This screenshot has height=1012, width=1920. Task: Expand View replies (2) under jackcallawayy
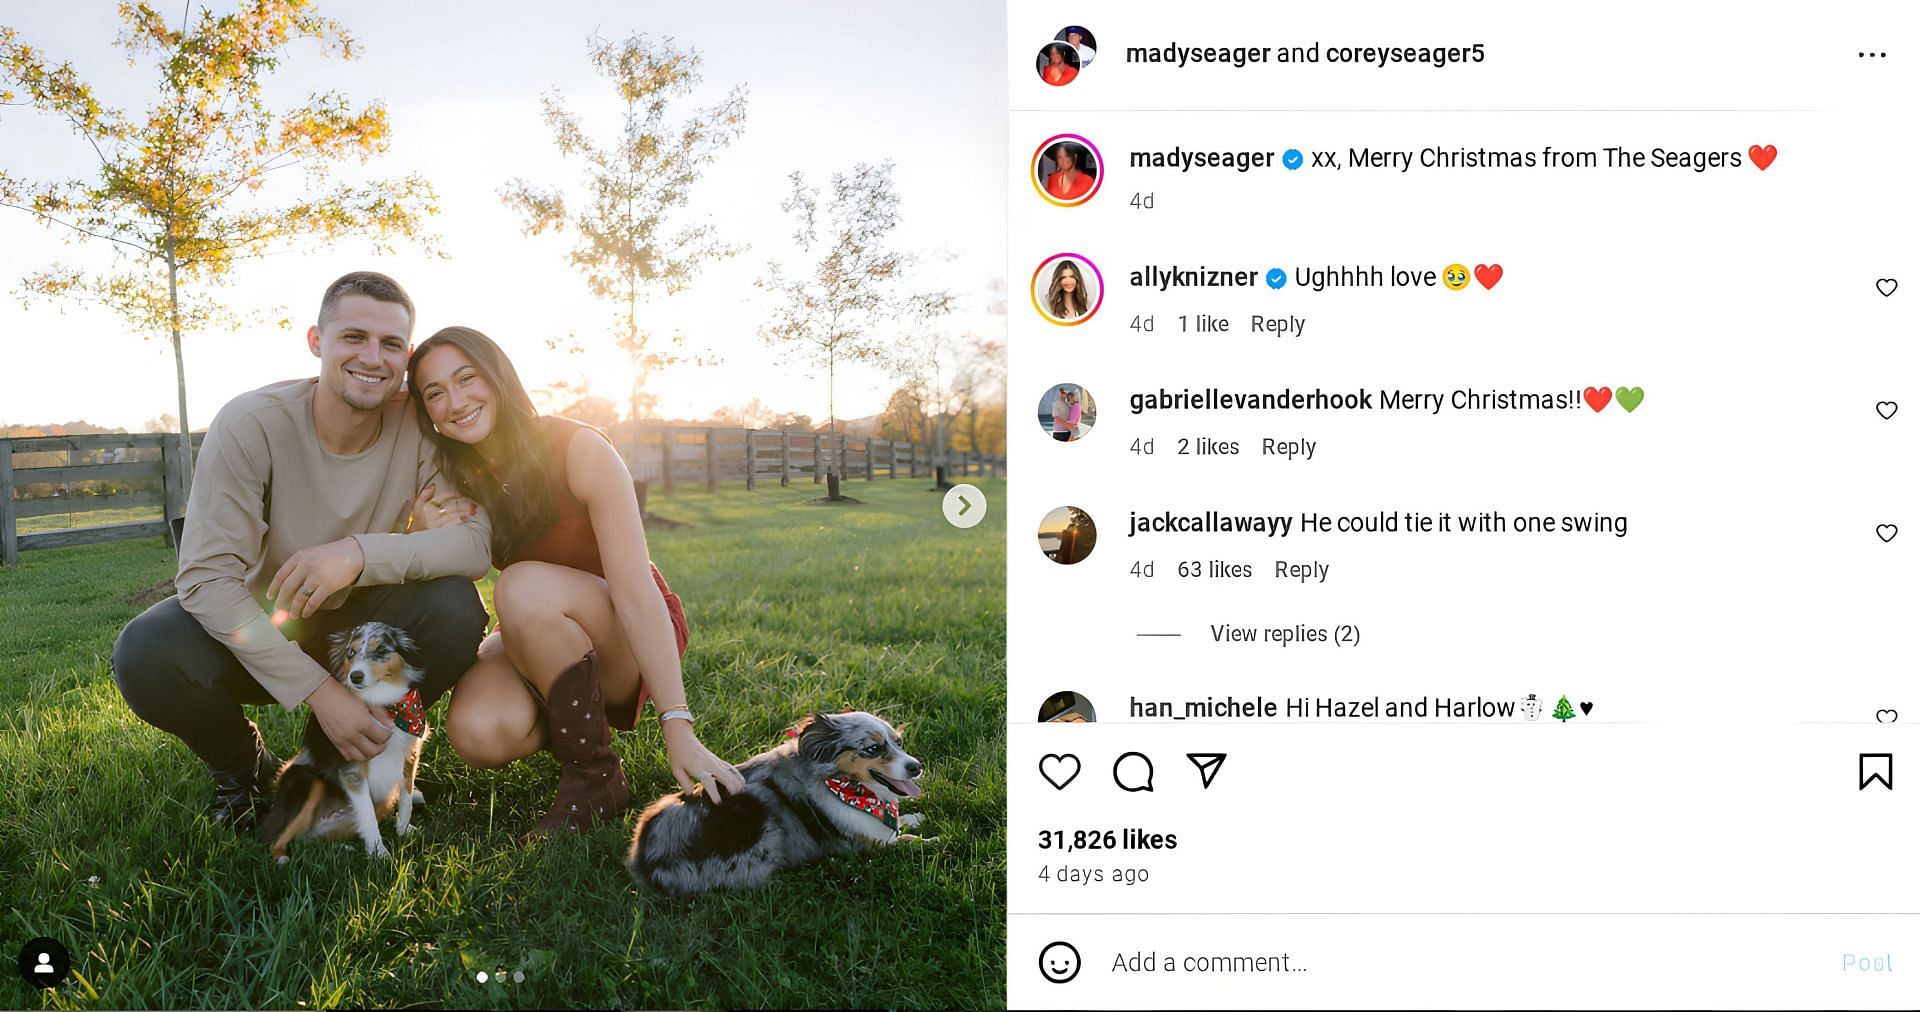(1284, 634)
